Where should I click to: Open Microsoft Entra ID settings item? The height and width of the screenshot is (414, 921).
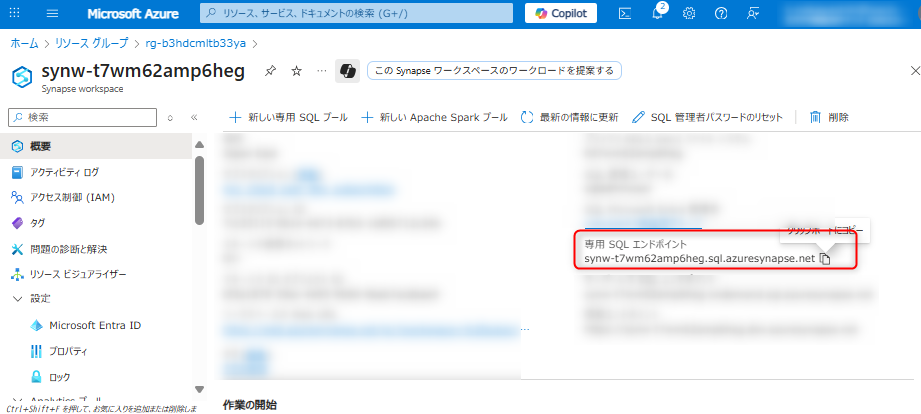(96, 325)
